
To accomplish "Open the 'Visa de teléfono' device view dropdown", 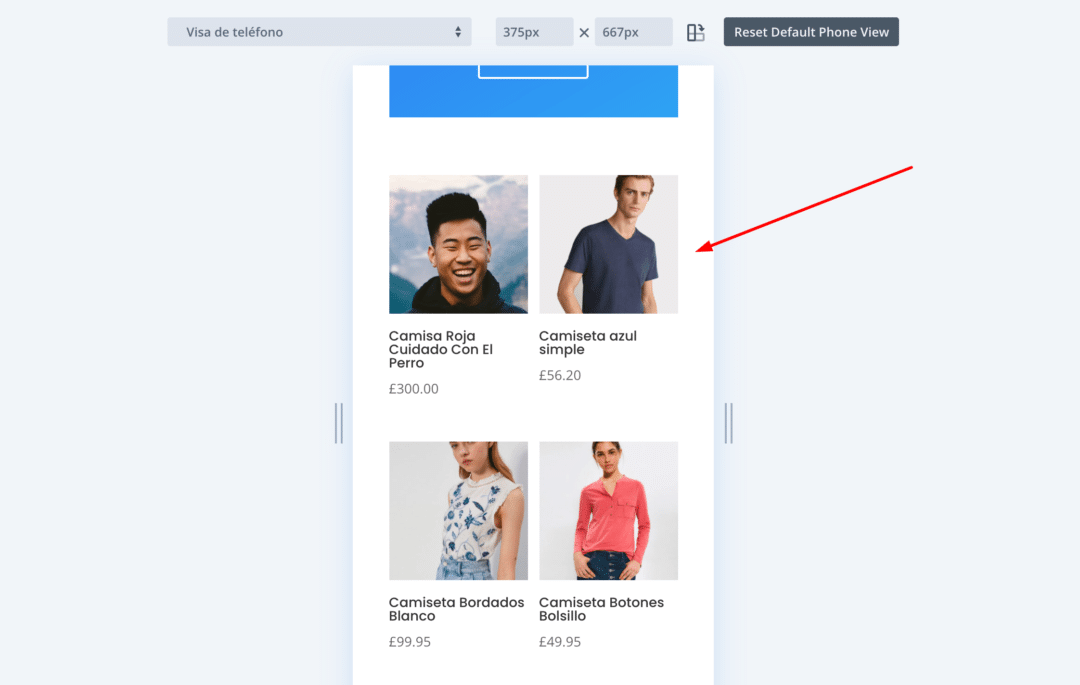I will (319, 32).
